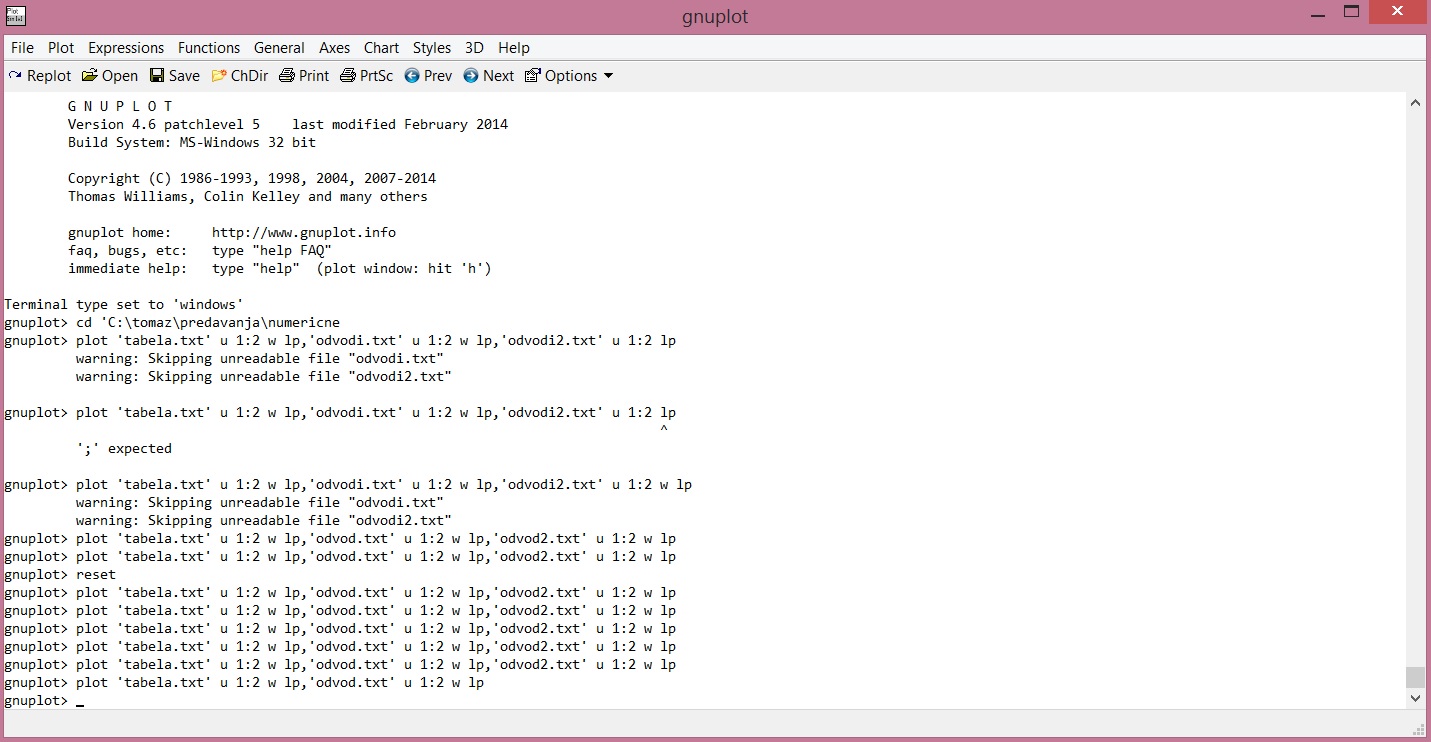Viewport: 1431px width, 742px height.
Task: Click the scrollbar up arrow
Action: (1415, 103)
